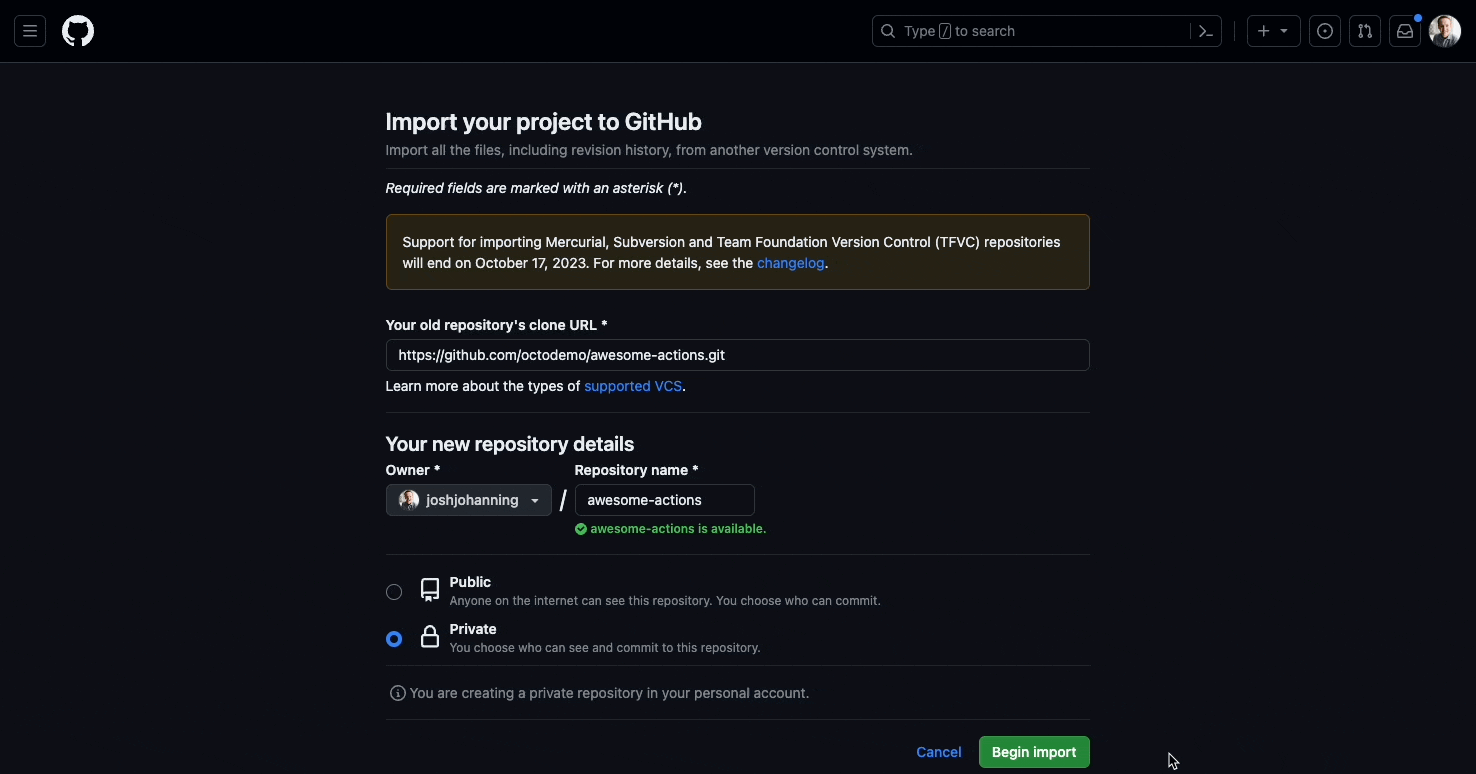The width and height of the screenshot is (1476, 774).
Task: Select the Public repository visibility option
Action: 393,592
